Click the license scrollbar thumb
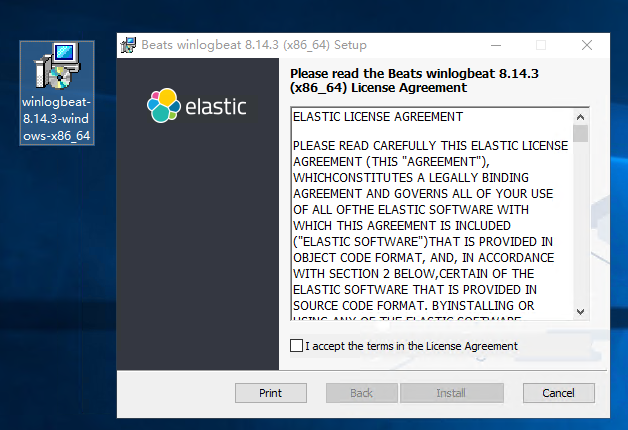Image resolution: width=628 pixels, height=430 pixels. tap(581, 132)
